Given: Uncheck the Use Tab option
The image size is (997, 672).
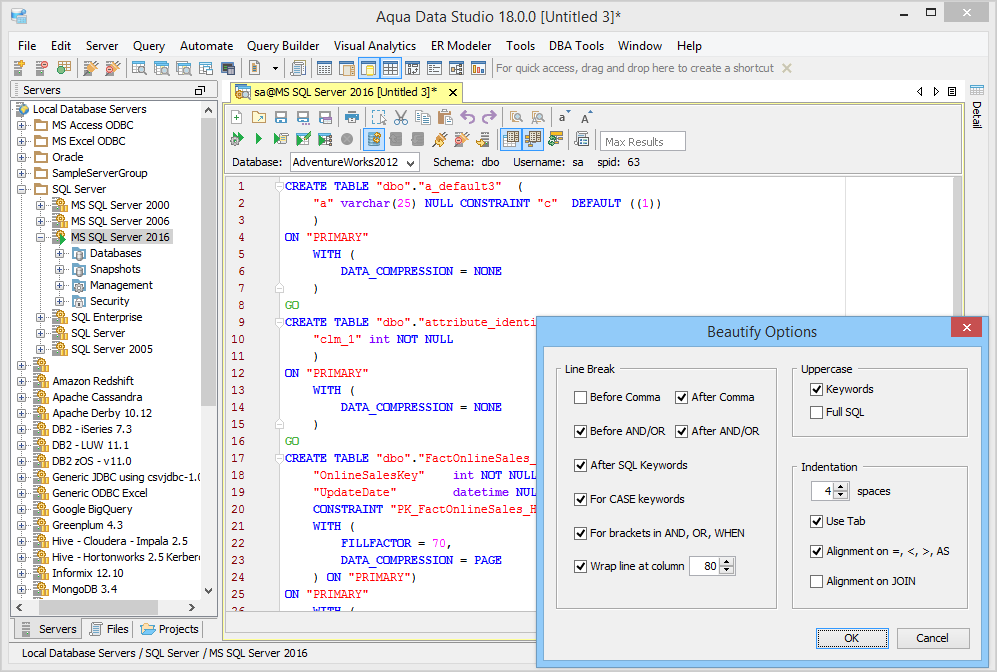Looking at the screenshot, I should tap(817, 521).
